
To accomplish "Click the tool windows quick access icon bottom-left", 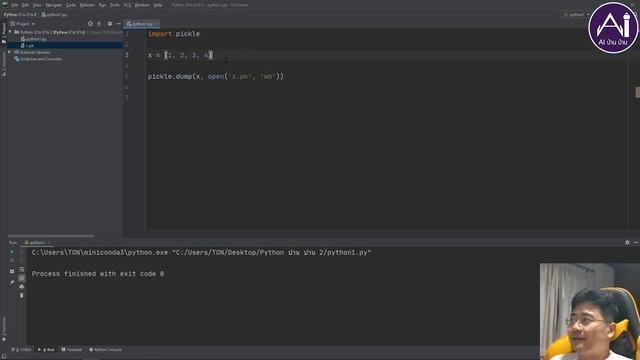I will point(3,357).
